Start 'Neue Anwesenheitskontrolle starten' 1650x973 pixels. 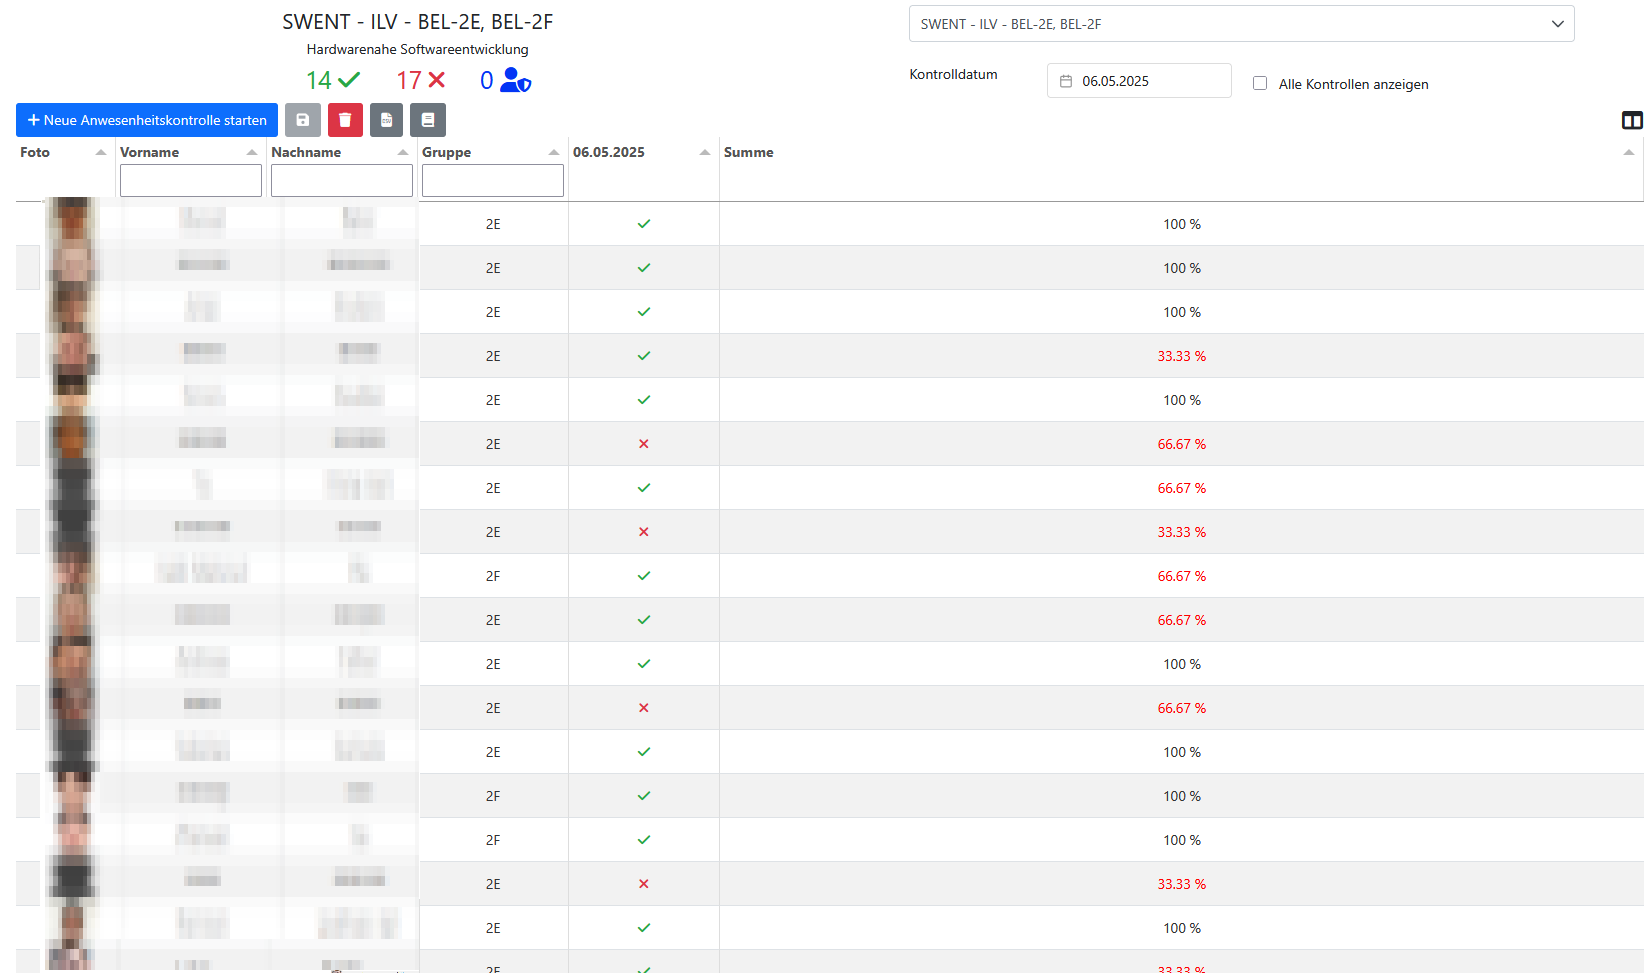pos(147,120)
